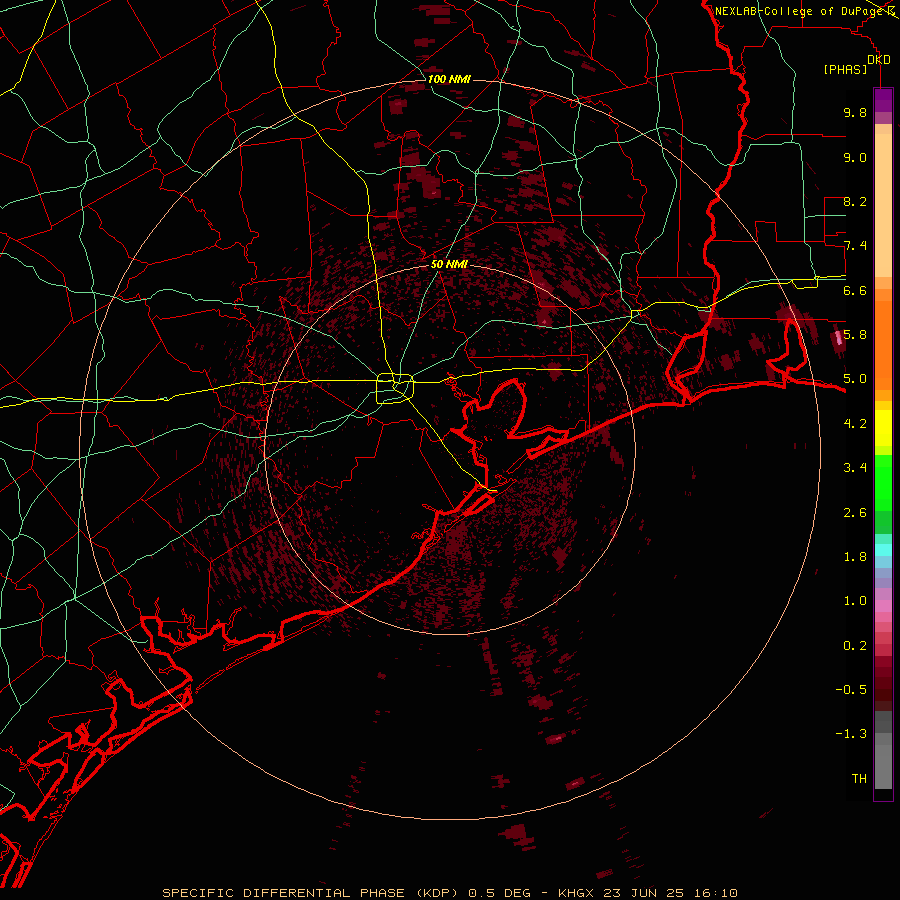
Task: Click the purple top segment of color bar
Action: pos(883,100)
